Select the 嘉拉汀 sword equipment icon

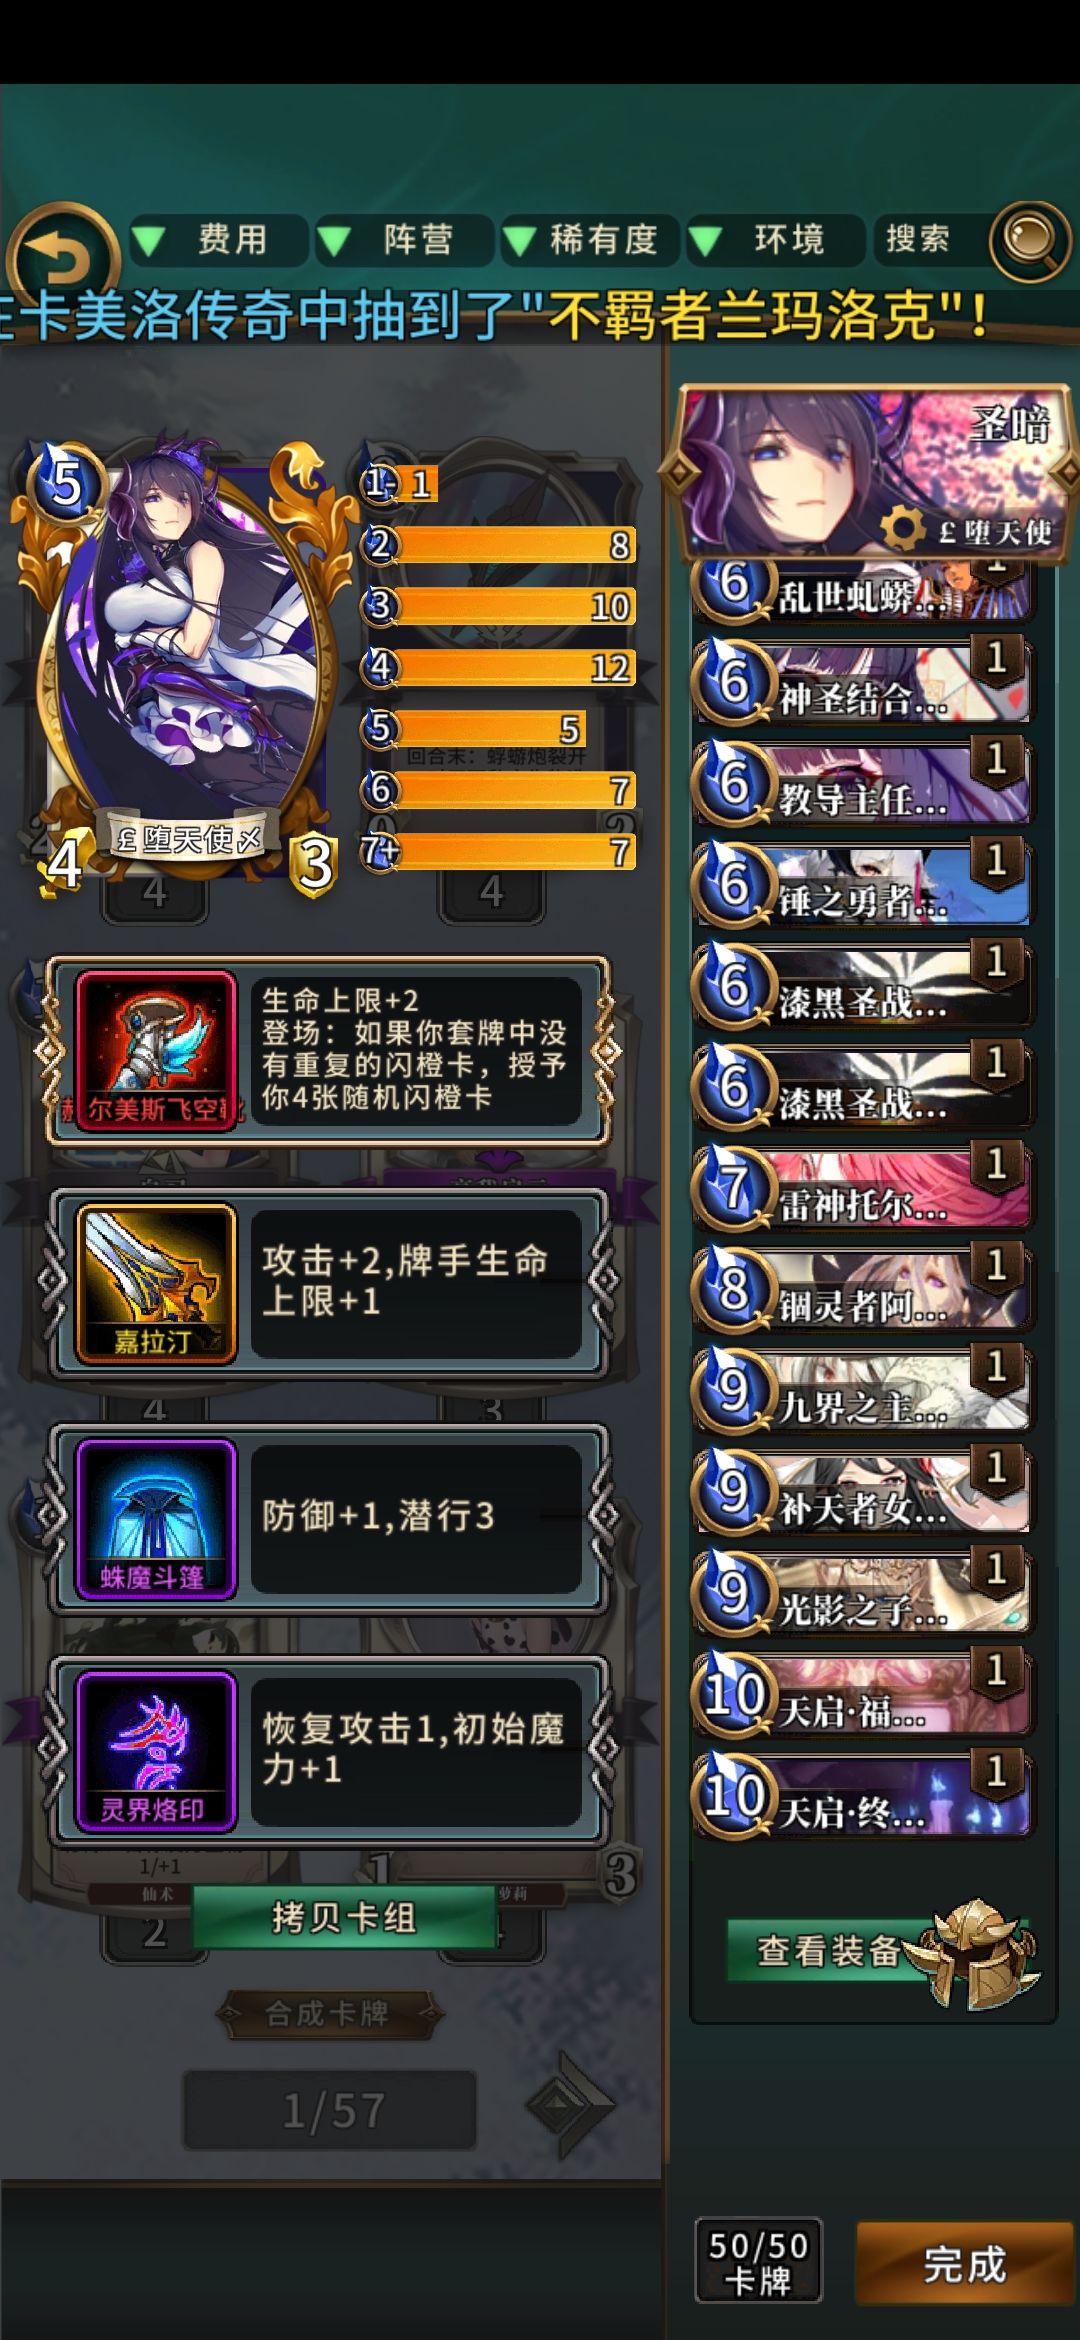tap(157, 1283)
